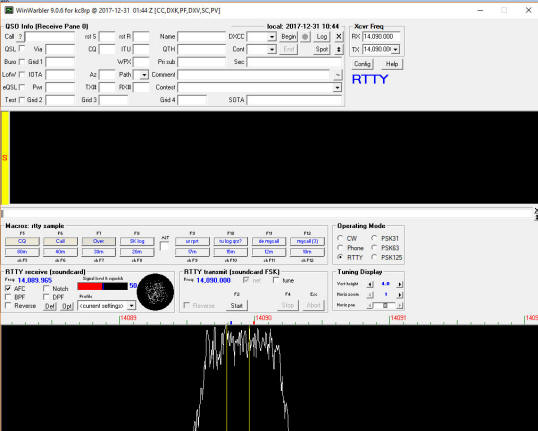Click the F6 Call macro button
The width and height of the screenshot is (538, 431).
(60, 241)
